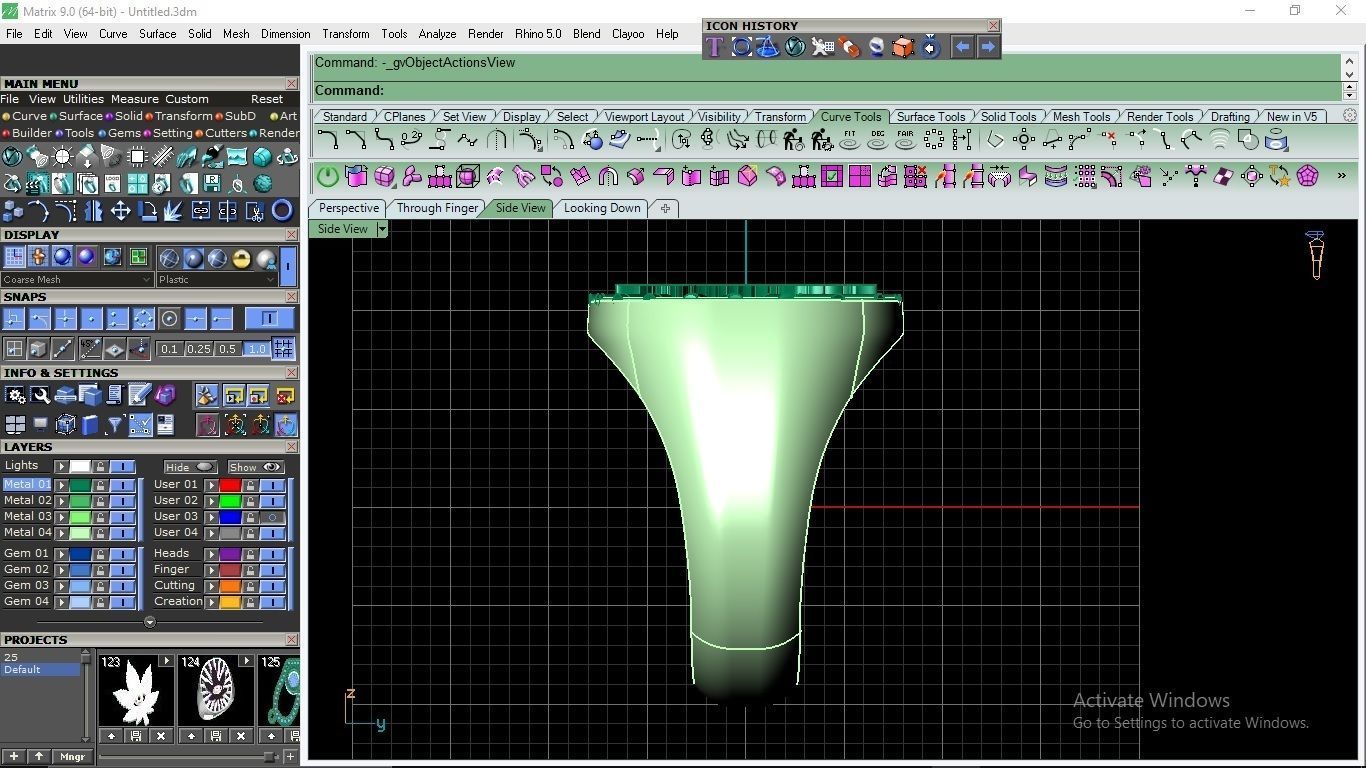Open the Surface Tools toolbar tab
The image size is (1366, 768).
(930, 117)
